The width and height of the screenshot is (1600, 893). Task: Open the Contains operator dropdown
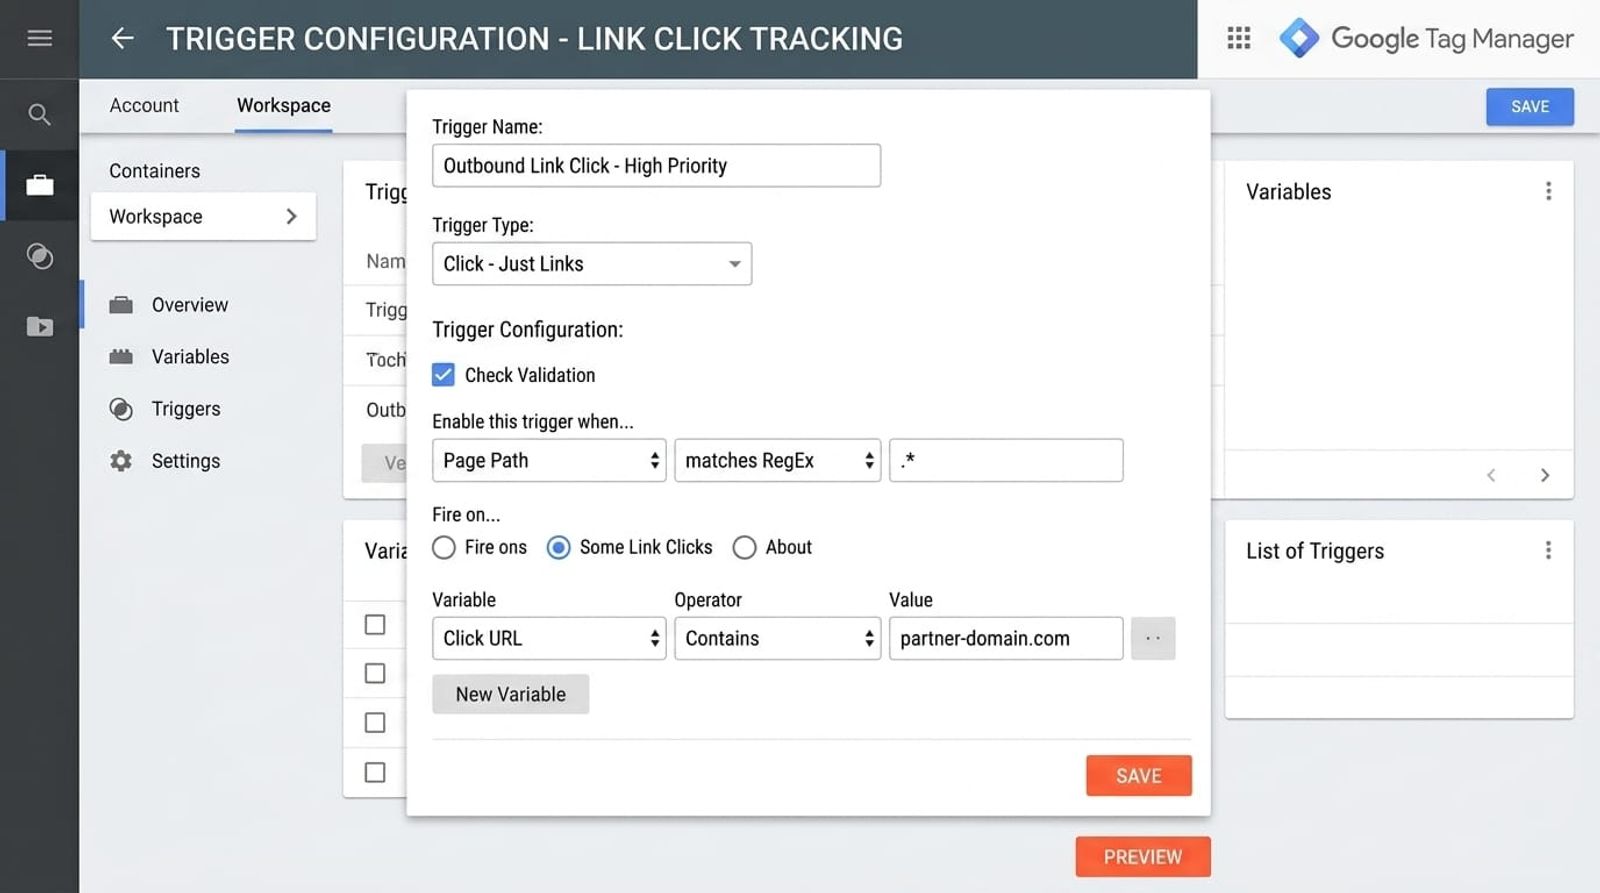[777, 638]
